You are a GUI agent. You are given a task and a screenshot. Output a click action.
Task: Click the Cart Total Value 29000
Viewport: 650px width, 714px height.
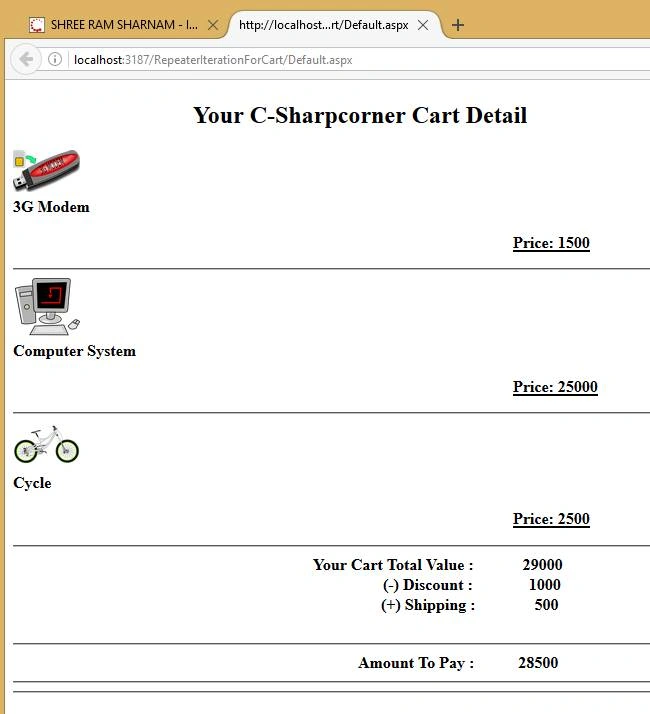pos(543,565)
